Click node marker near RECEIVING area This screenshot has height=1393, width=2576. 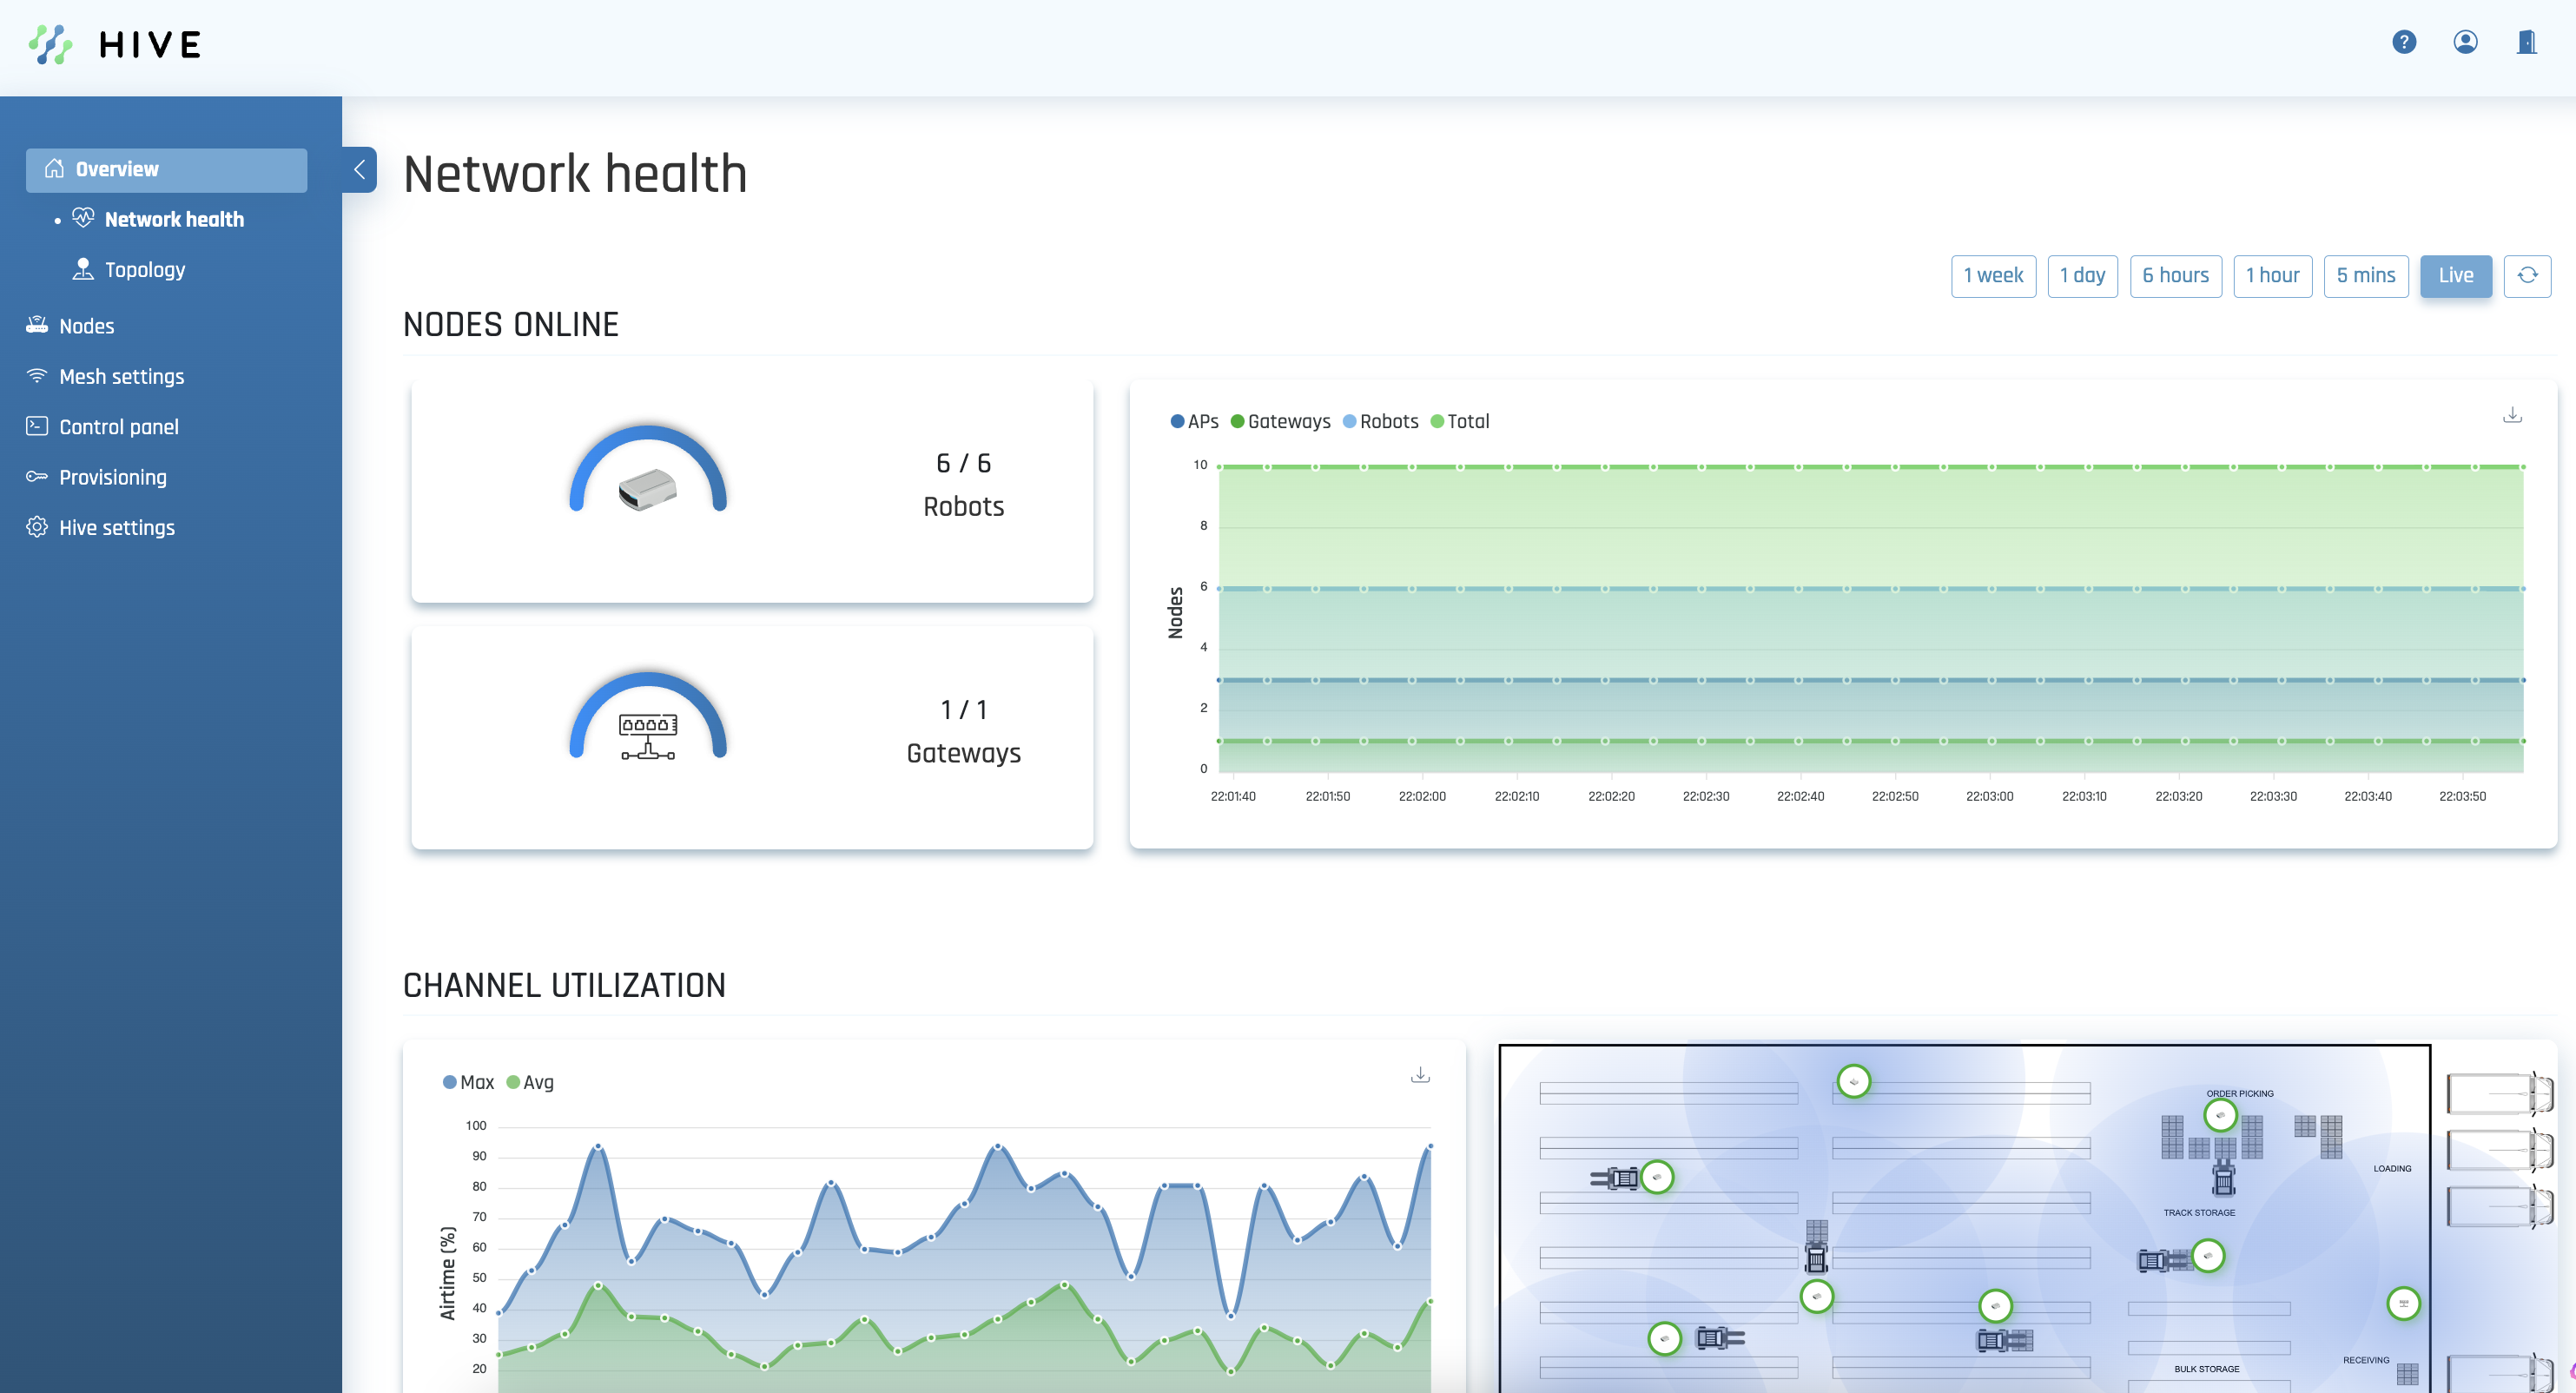(x=2403, y=1304)
